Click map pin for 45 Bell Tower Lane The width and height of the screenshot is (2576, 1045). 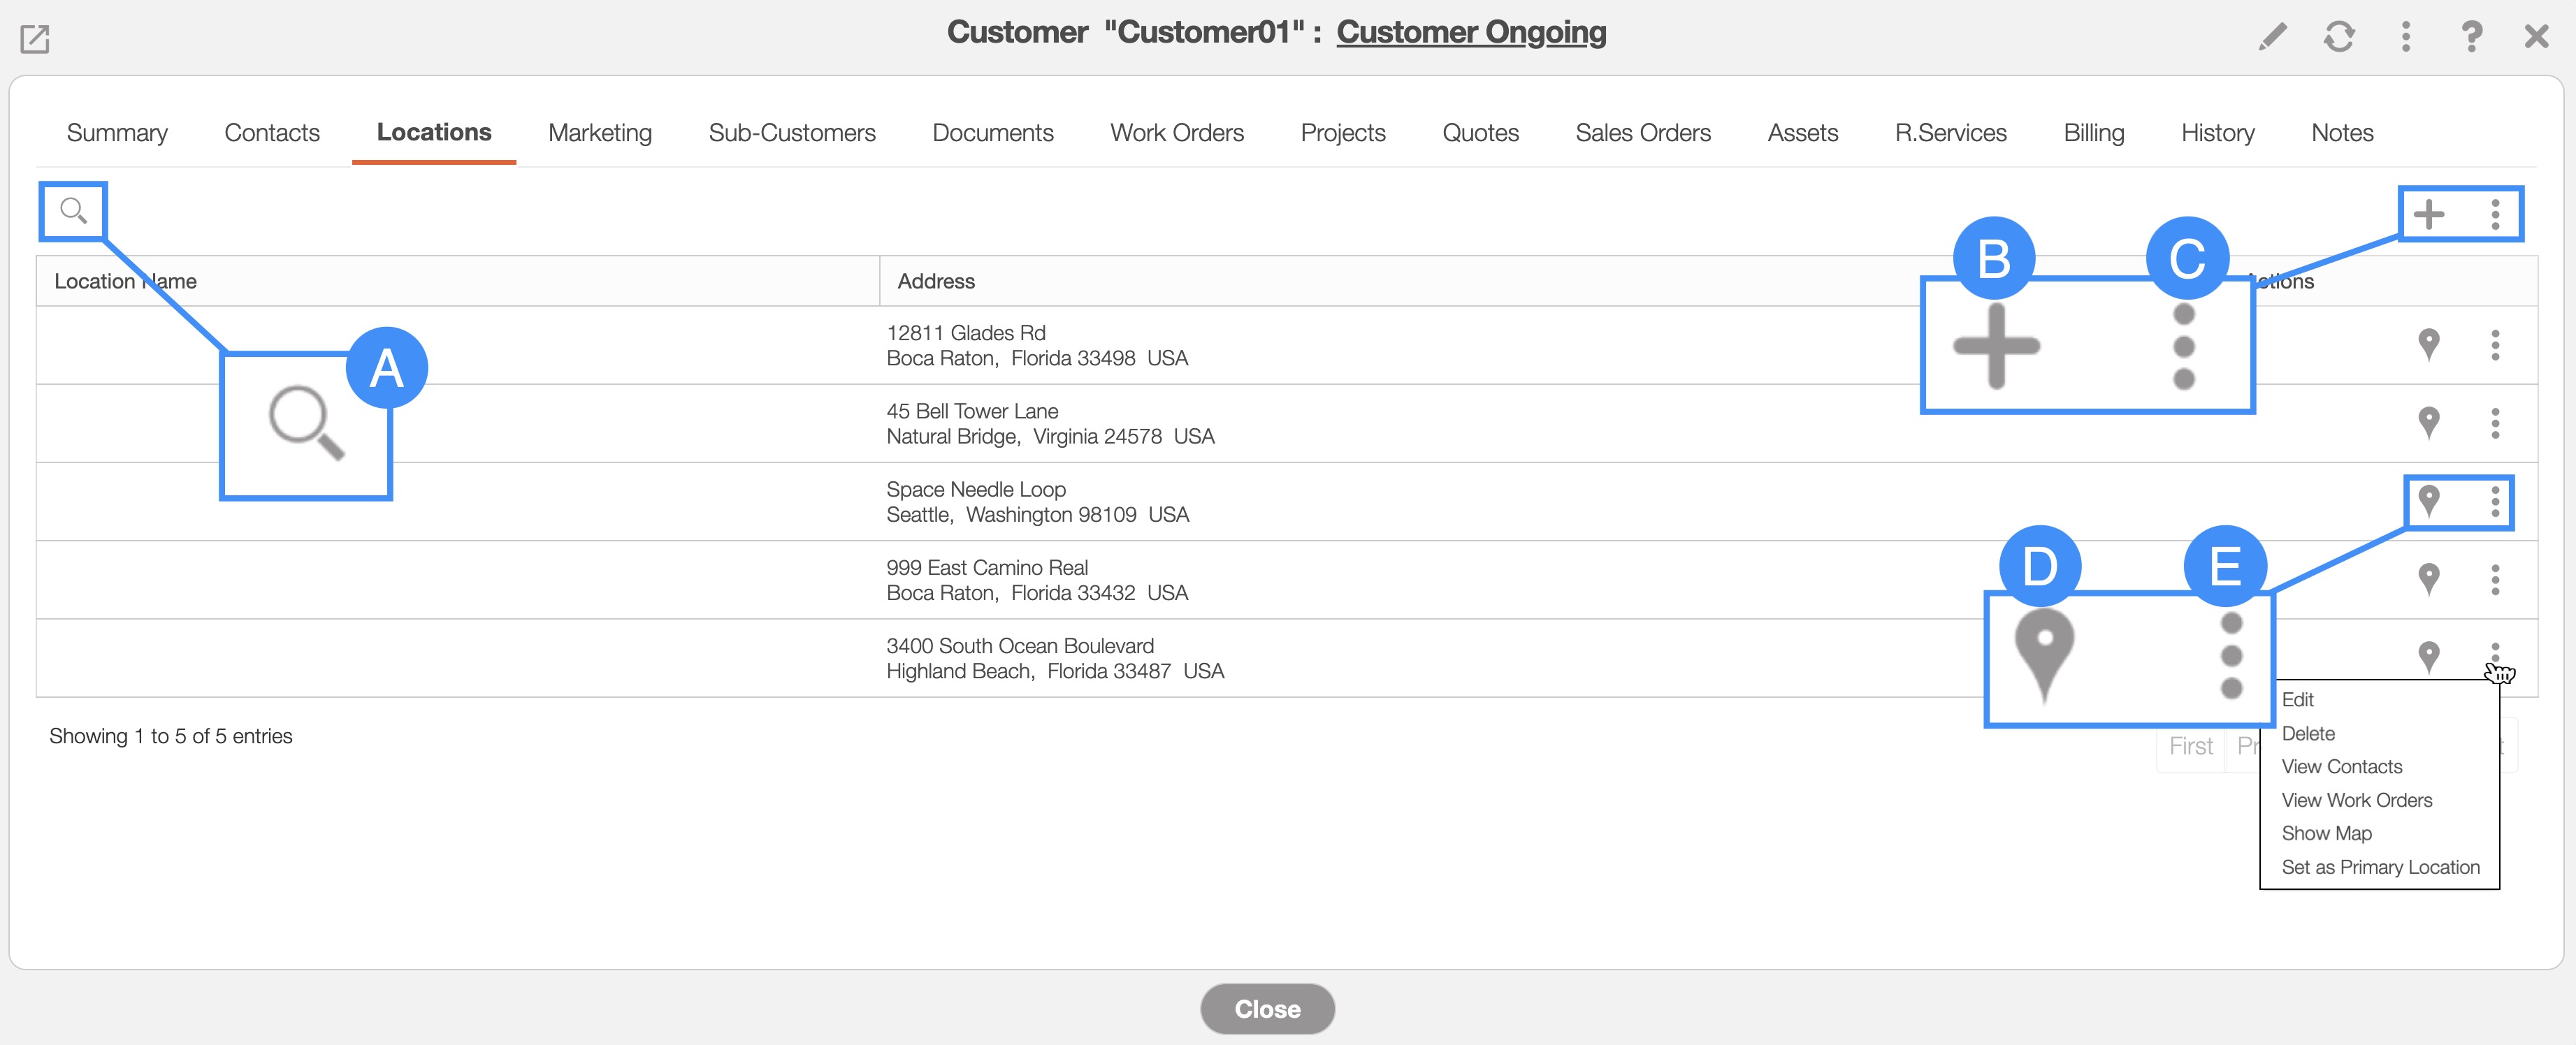(2428, 422)
